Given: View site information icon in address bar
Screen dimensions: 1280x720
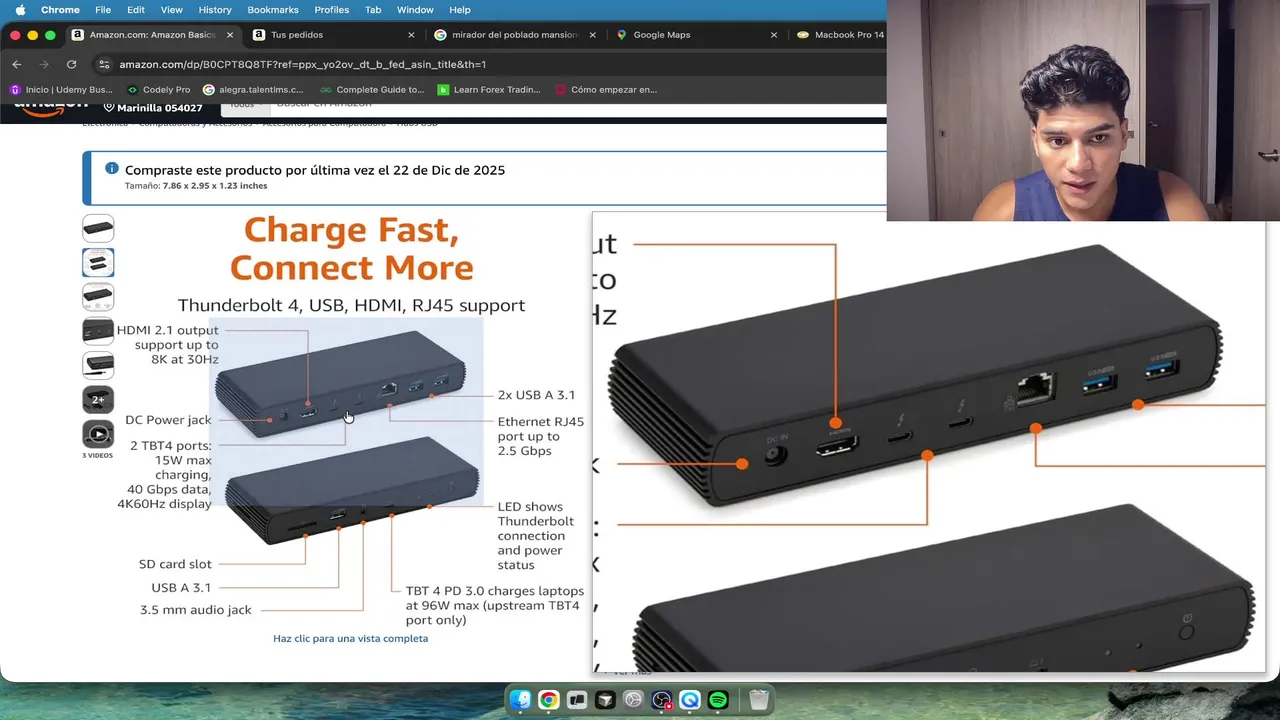Looking at the screenshot, I should (x=104, y=64).
